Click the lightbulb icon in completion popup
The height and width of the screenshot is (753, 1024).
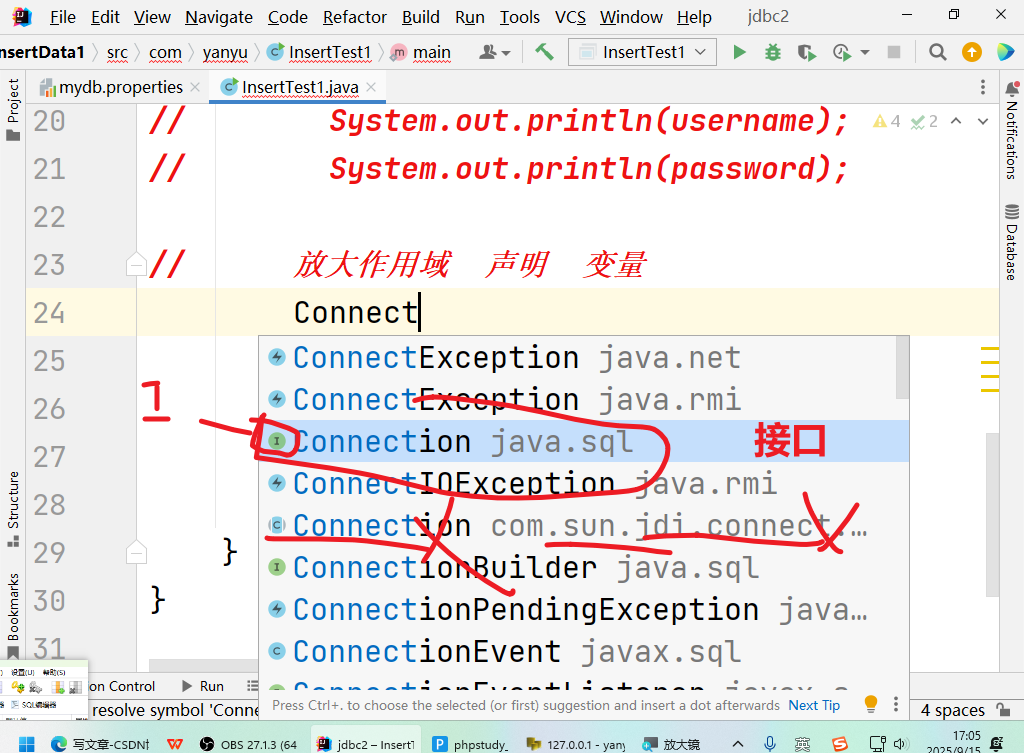tap(871, 704)
